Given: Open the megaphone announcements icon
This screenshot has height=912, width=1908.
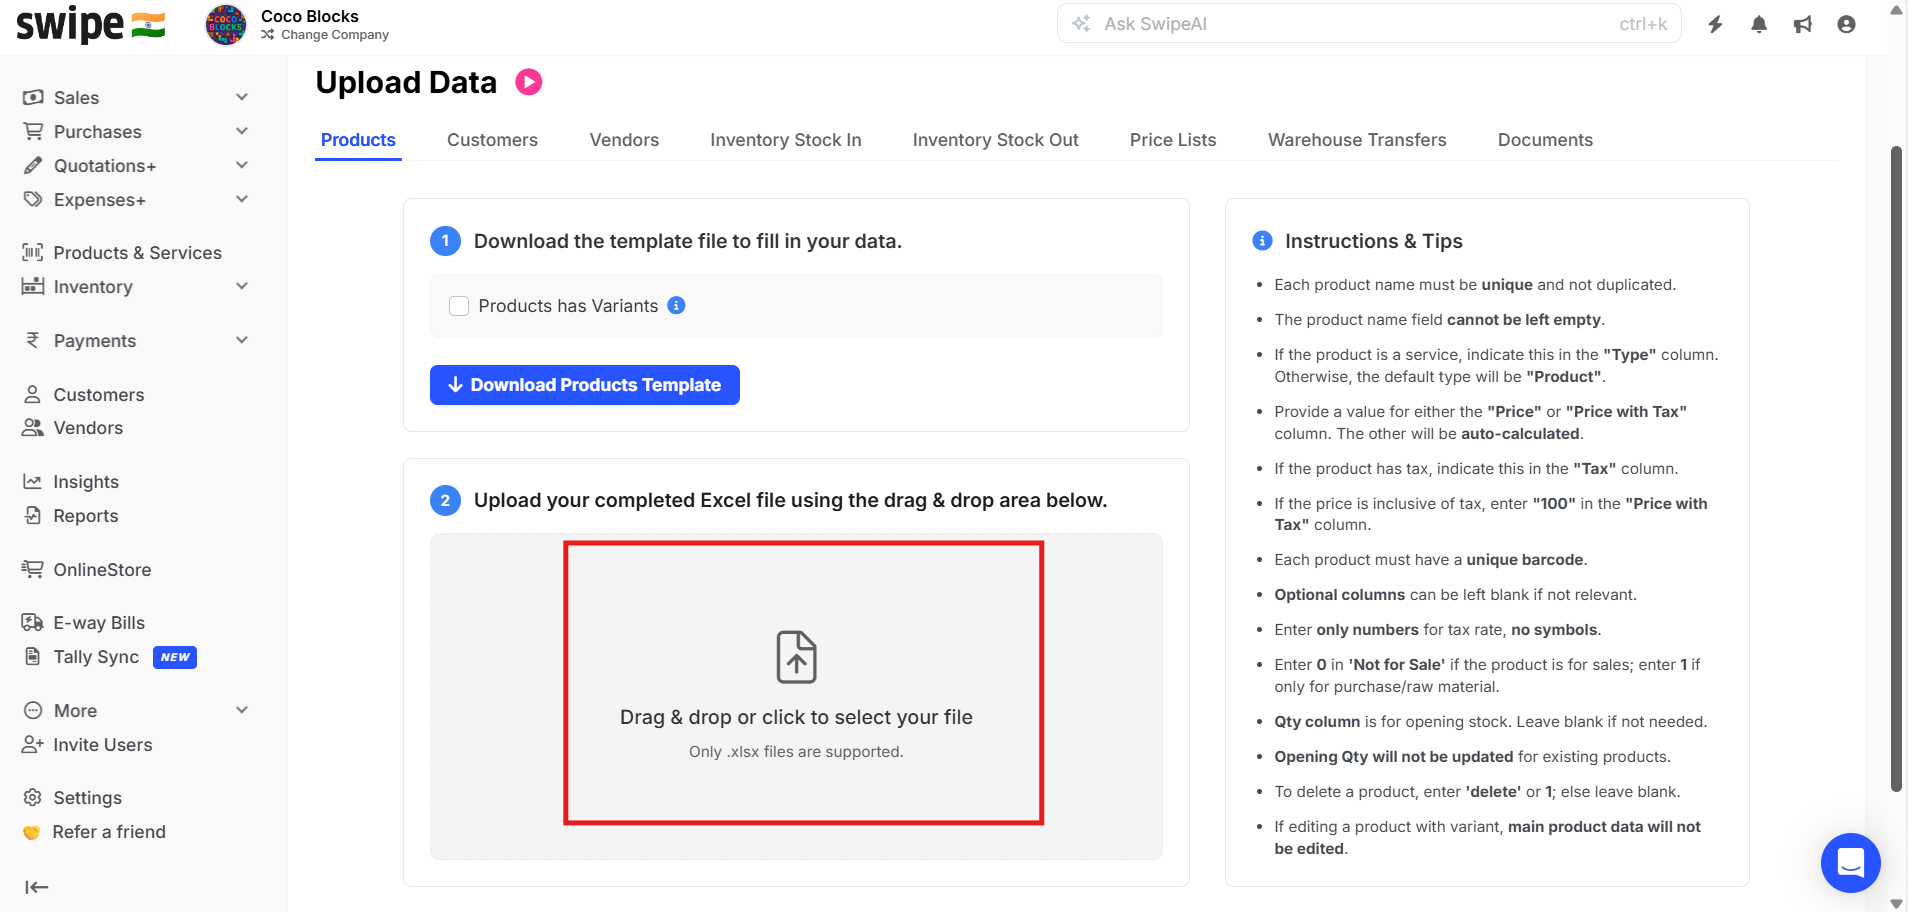Looking at the screenshot, I should [1802, 24].
